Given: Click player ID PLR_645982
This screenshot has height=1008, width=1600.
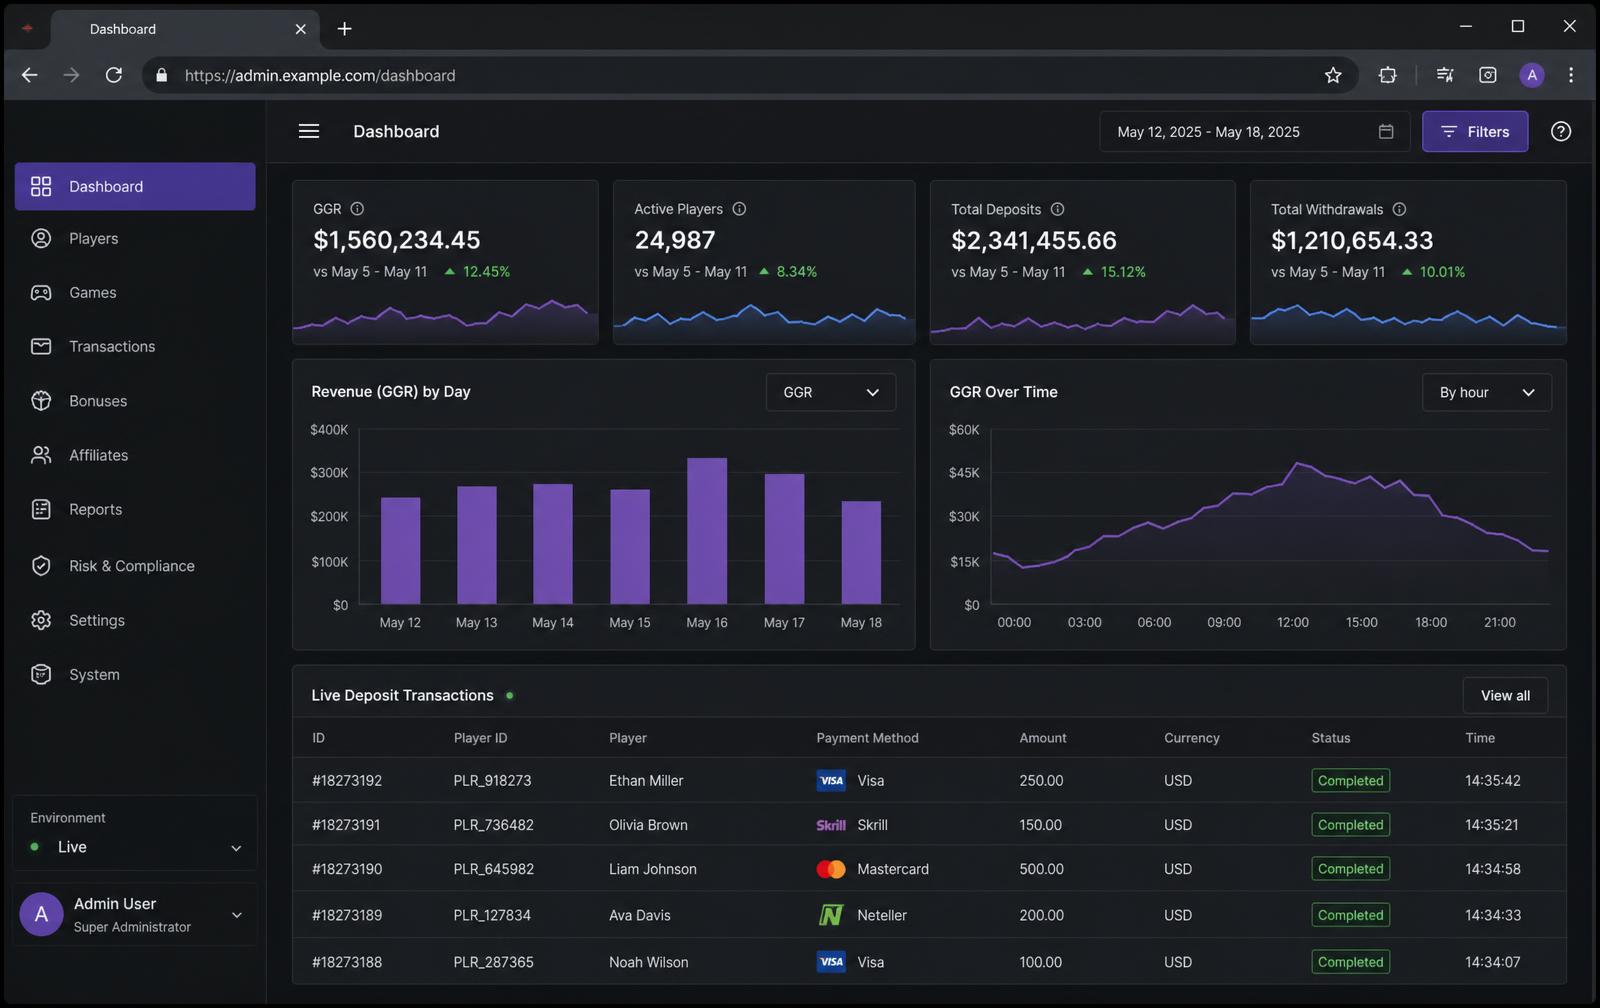Looking at the screenshot, I should click(493, 869).
